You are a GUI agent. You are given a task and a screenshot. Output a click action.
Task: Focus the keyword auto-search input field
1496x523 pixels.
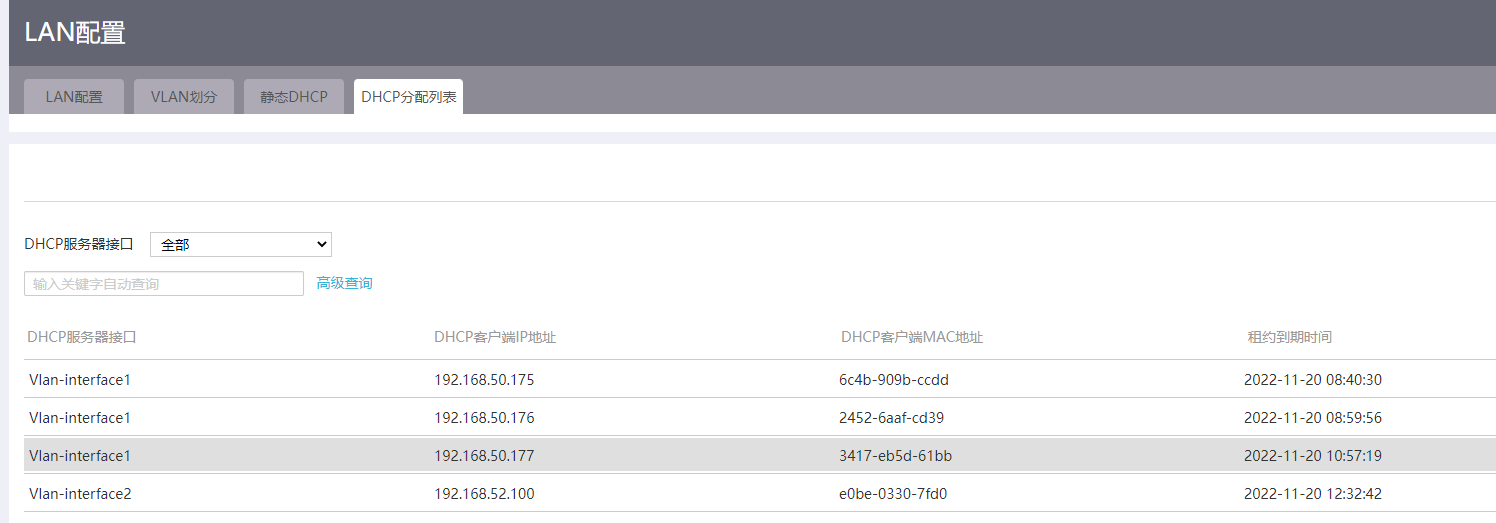pyautogui.click(x=164, y=284)
